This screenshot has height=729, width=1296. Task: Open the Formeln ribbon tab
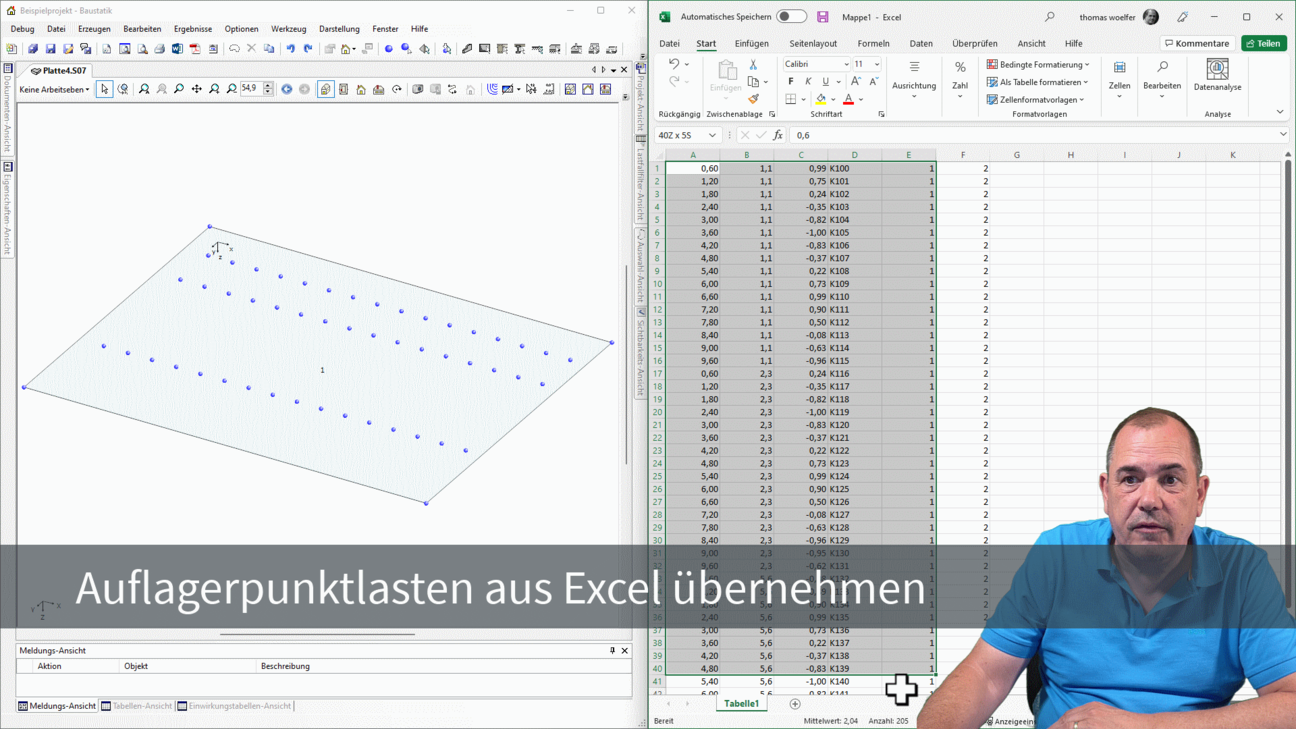873,44
